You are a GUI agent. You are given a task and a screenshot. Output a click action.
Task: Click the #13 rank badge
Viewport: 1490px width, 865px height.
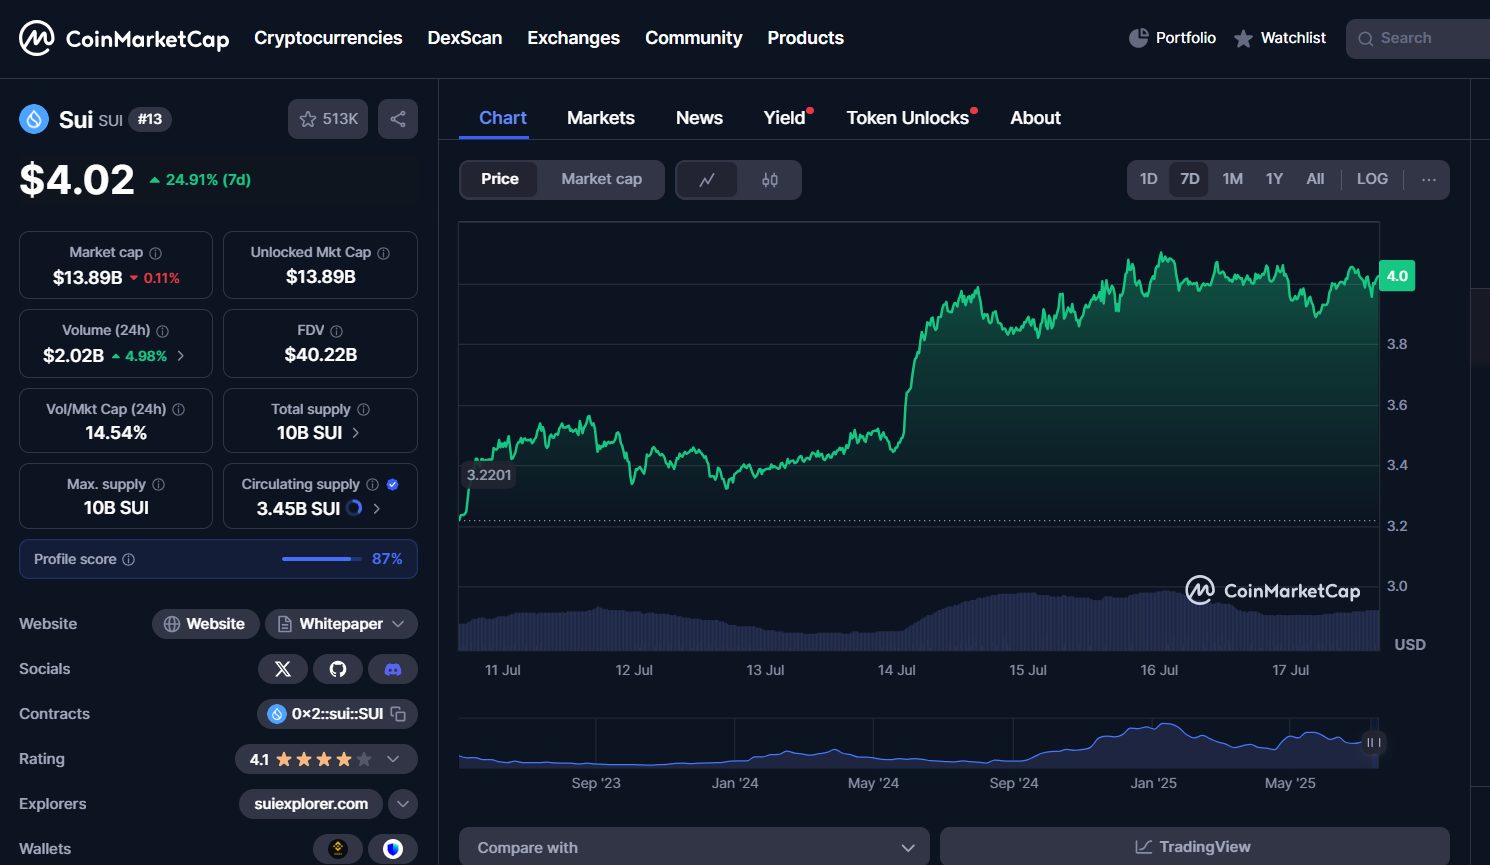coord(150,120)
